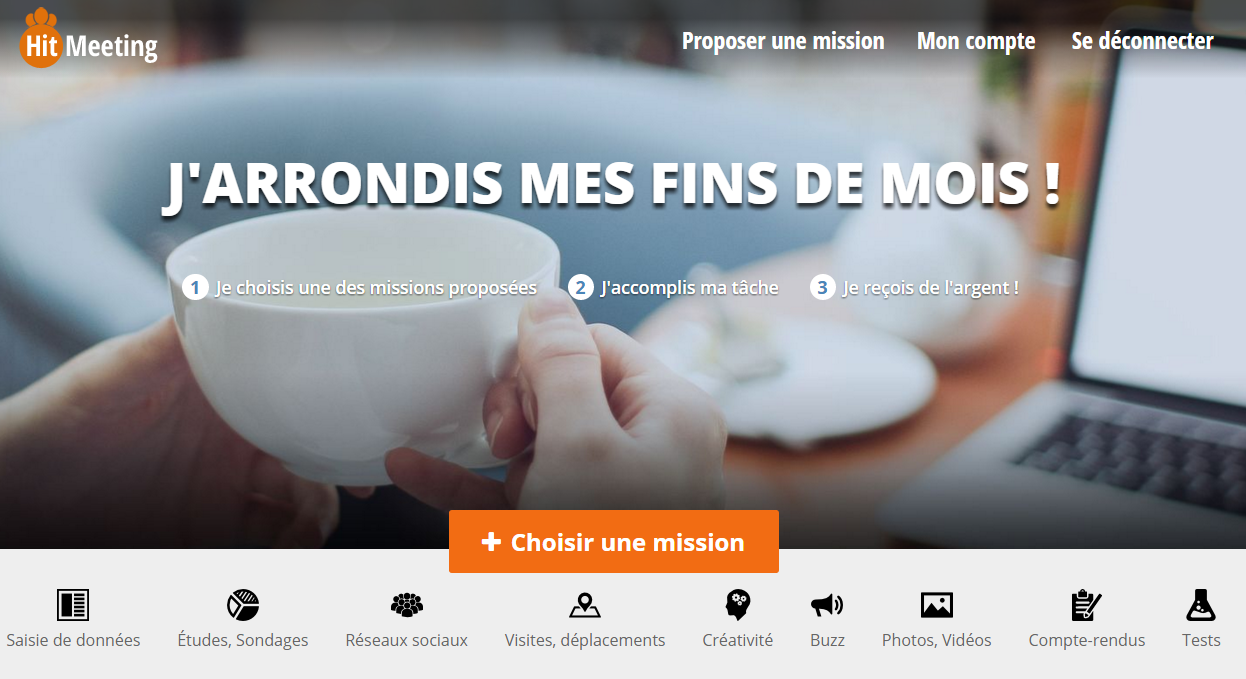Screen dimensions: 1246x679
Task: Open the Compte-rendus clipboard icon
Action: click(x=1087, y=605)
